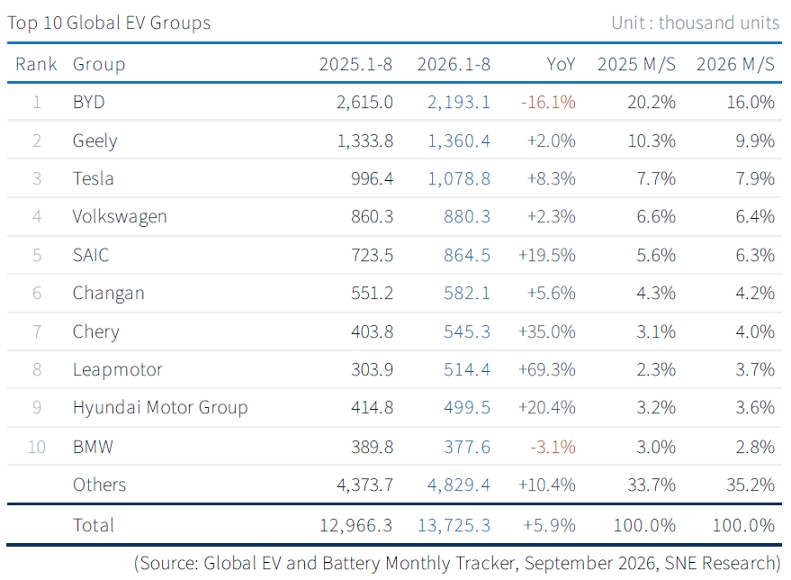The width and height of the screenshot is (791, 580).
Task: Click the +2.3% YoY cell
Action: click(551, 217)
